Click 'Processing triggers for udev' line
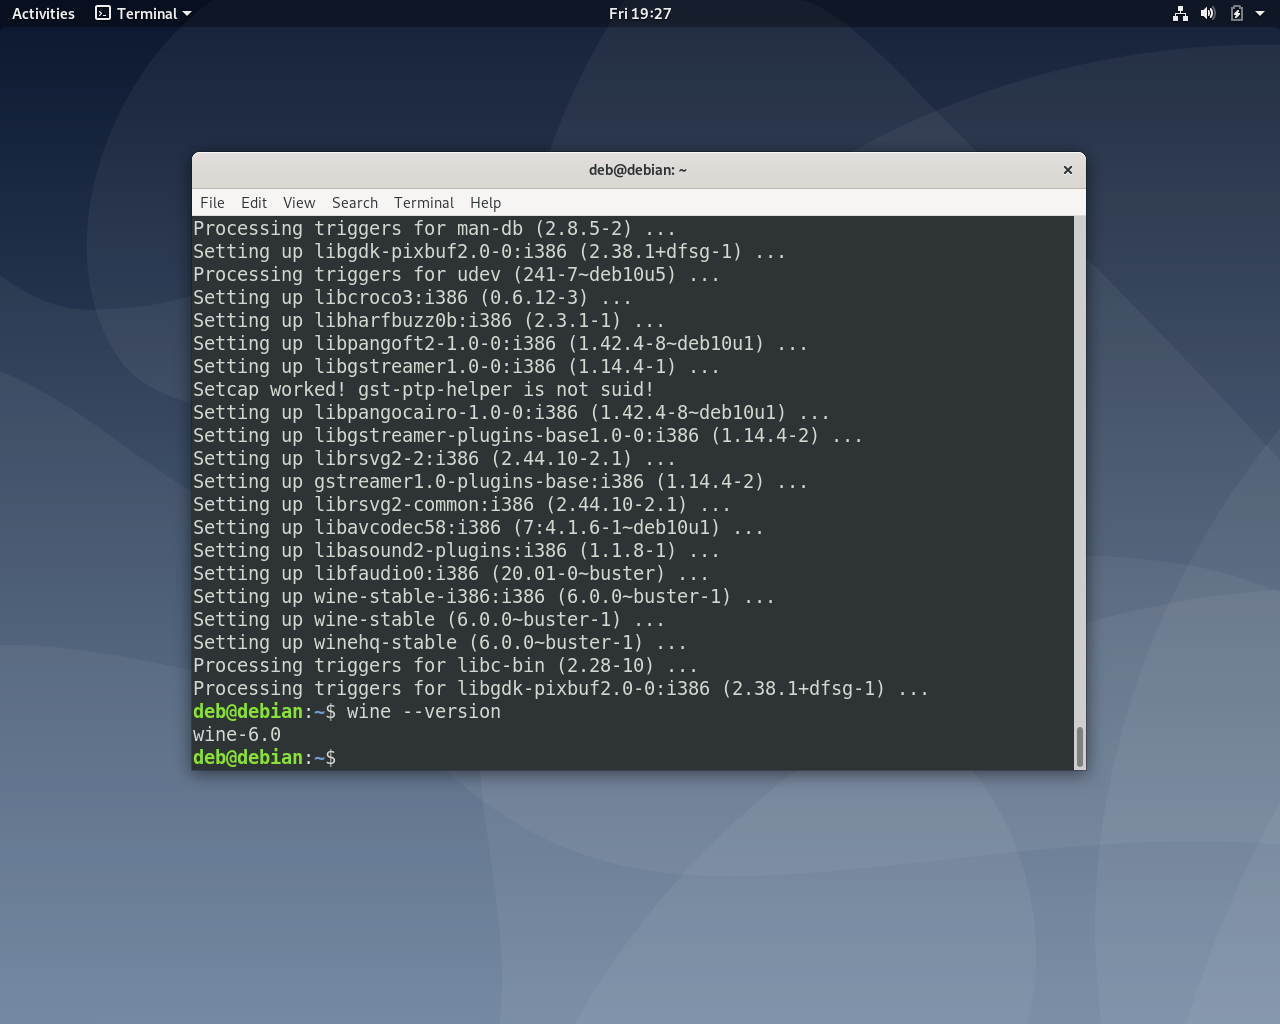 456,275
